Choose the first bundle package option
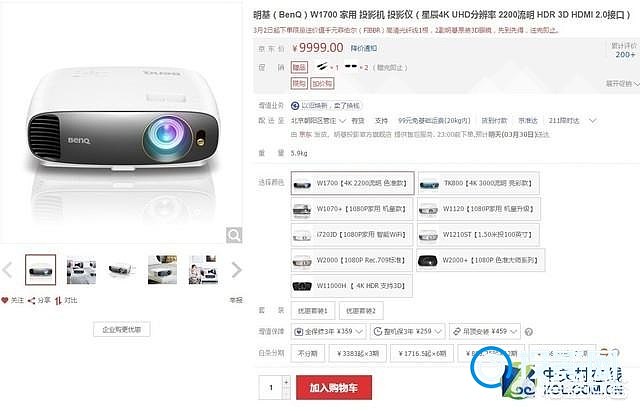 (x=313, y=311)
